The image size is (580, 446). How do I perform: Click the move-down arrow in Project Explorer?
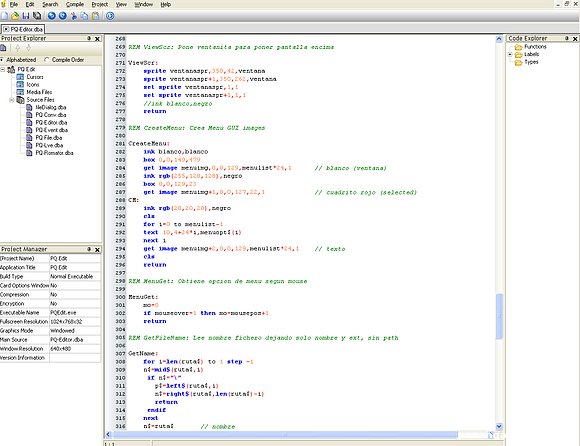(28, 48)
